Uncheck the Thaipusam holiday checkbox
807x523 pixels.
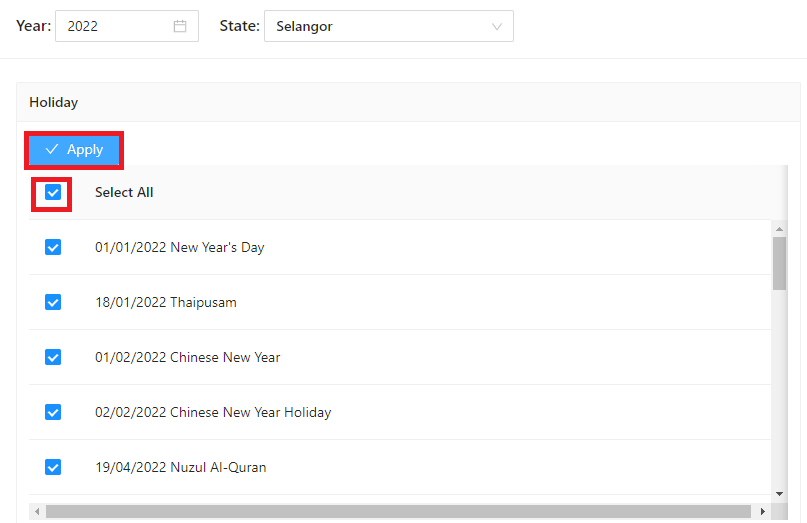pyautogui.click(x=53, y=302)
